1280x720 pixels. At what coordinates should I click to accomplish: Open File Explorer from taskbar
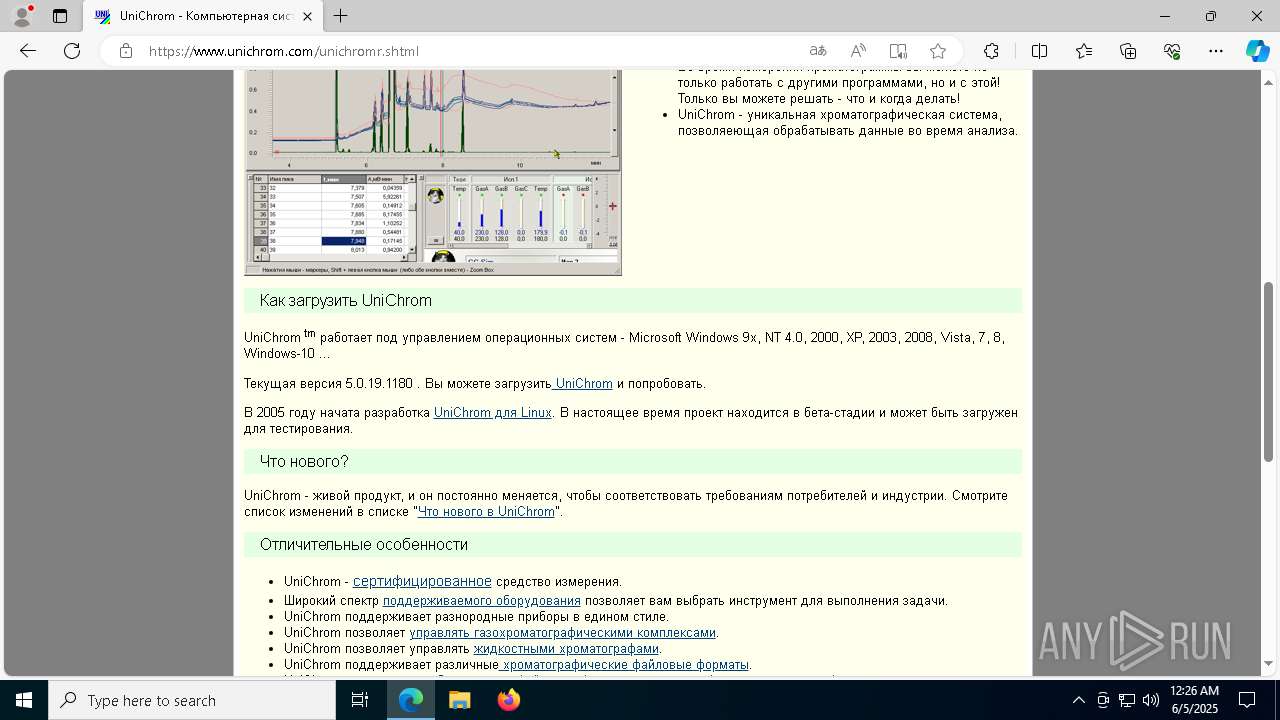459,700
